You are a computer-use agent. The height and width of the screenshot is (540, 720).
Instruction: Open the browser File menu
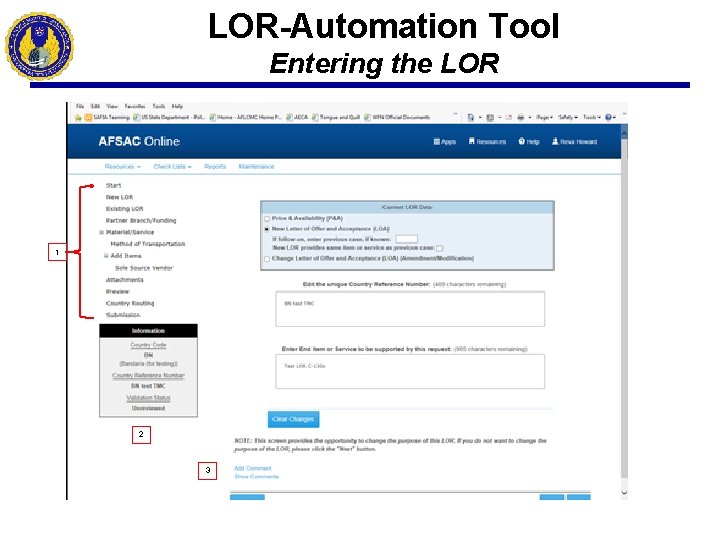tap(80, 106)
